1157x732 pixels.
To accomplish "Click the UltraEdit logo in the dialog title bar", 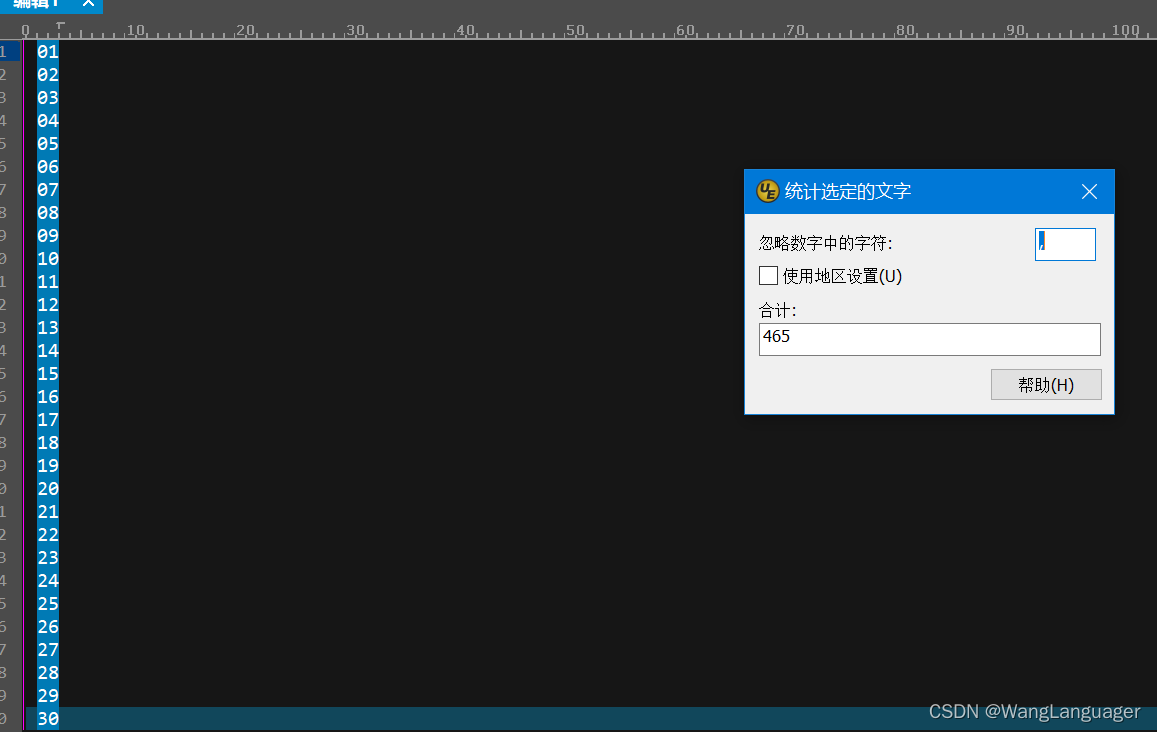I will [x=768, y=191].
